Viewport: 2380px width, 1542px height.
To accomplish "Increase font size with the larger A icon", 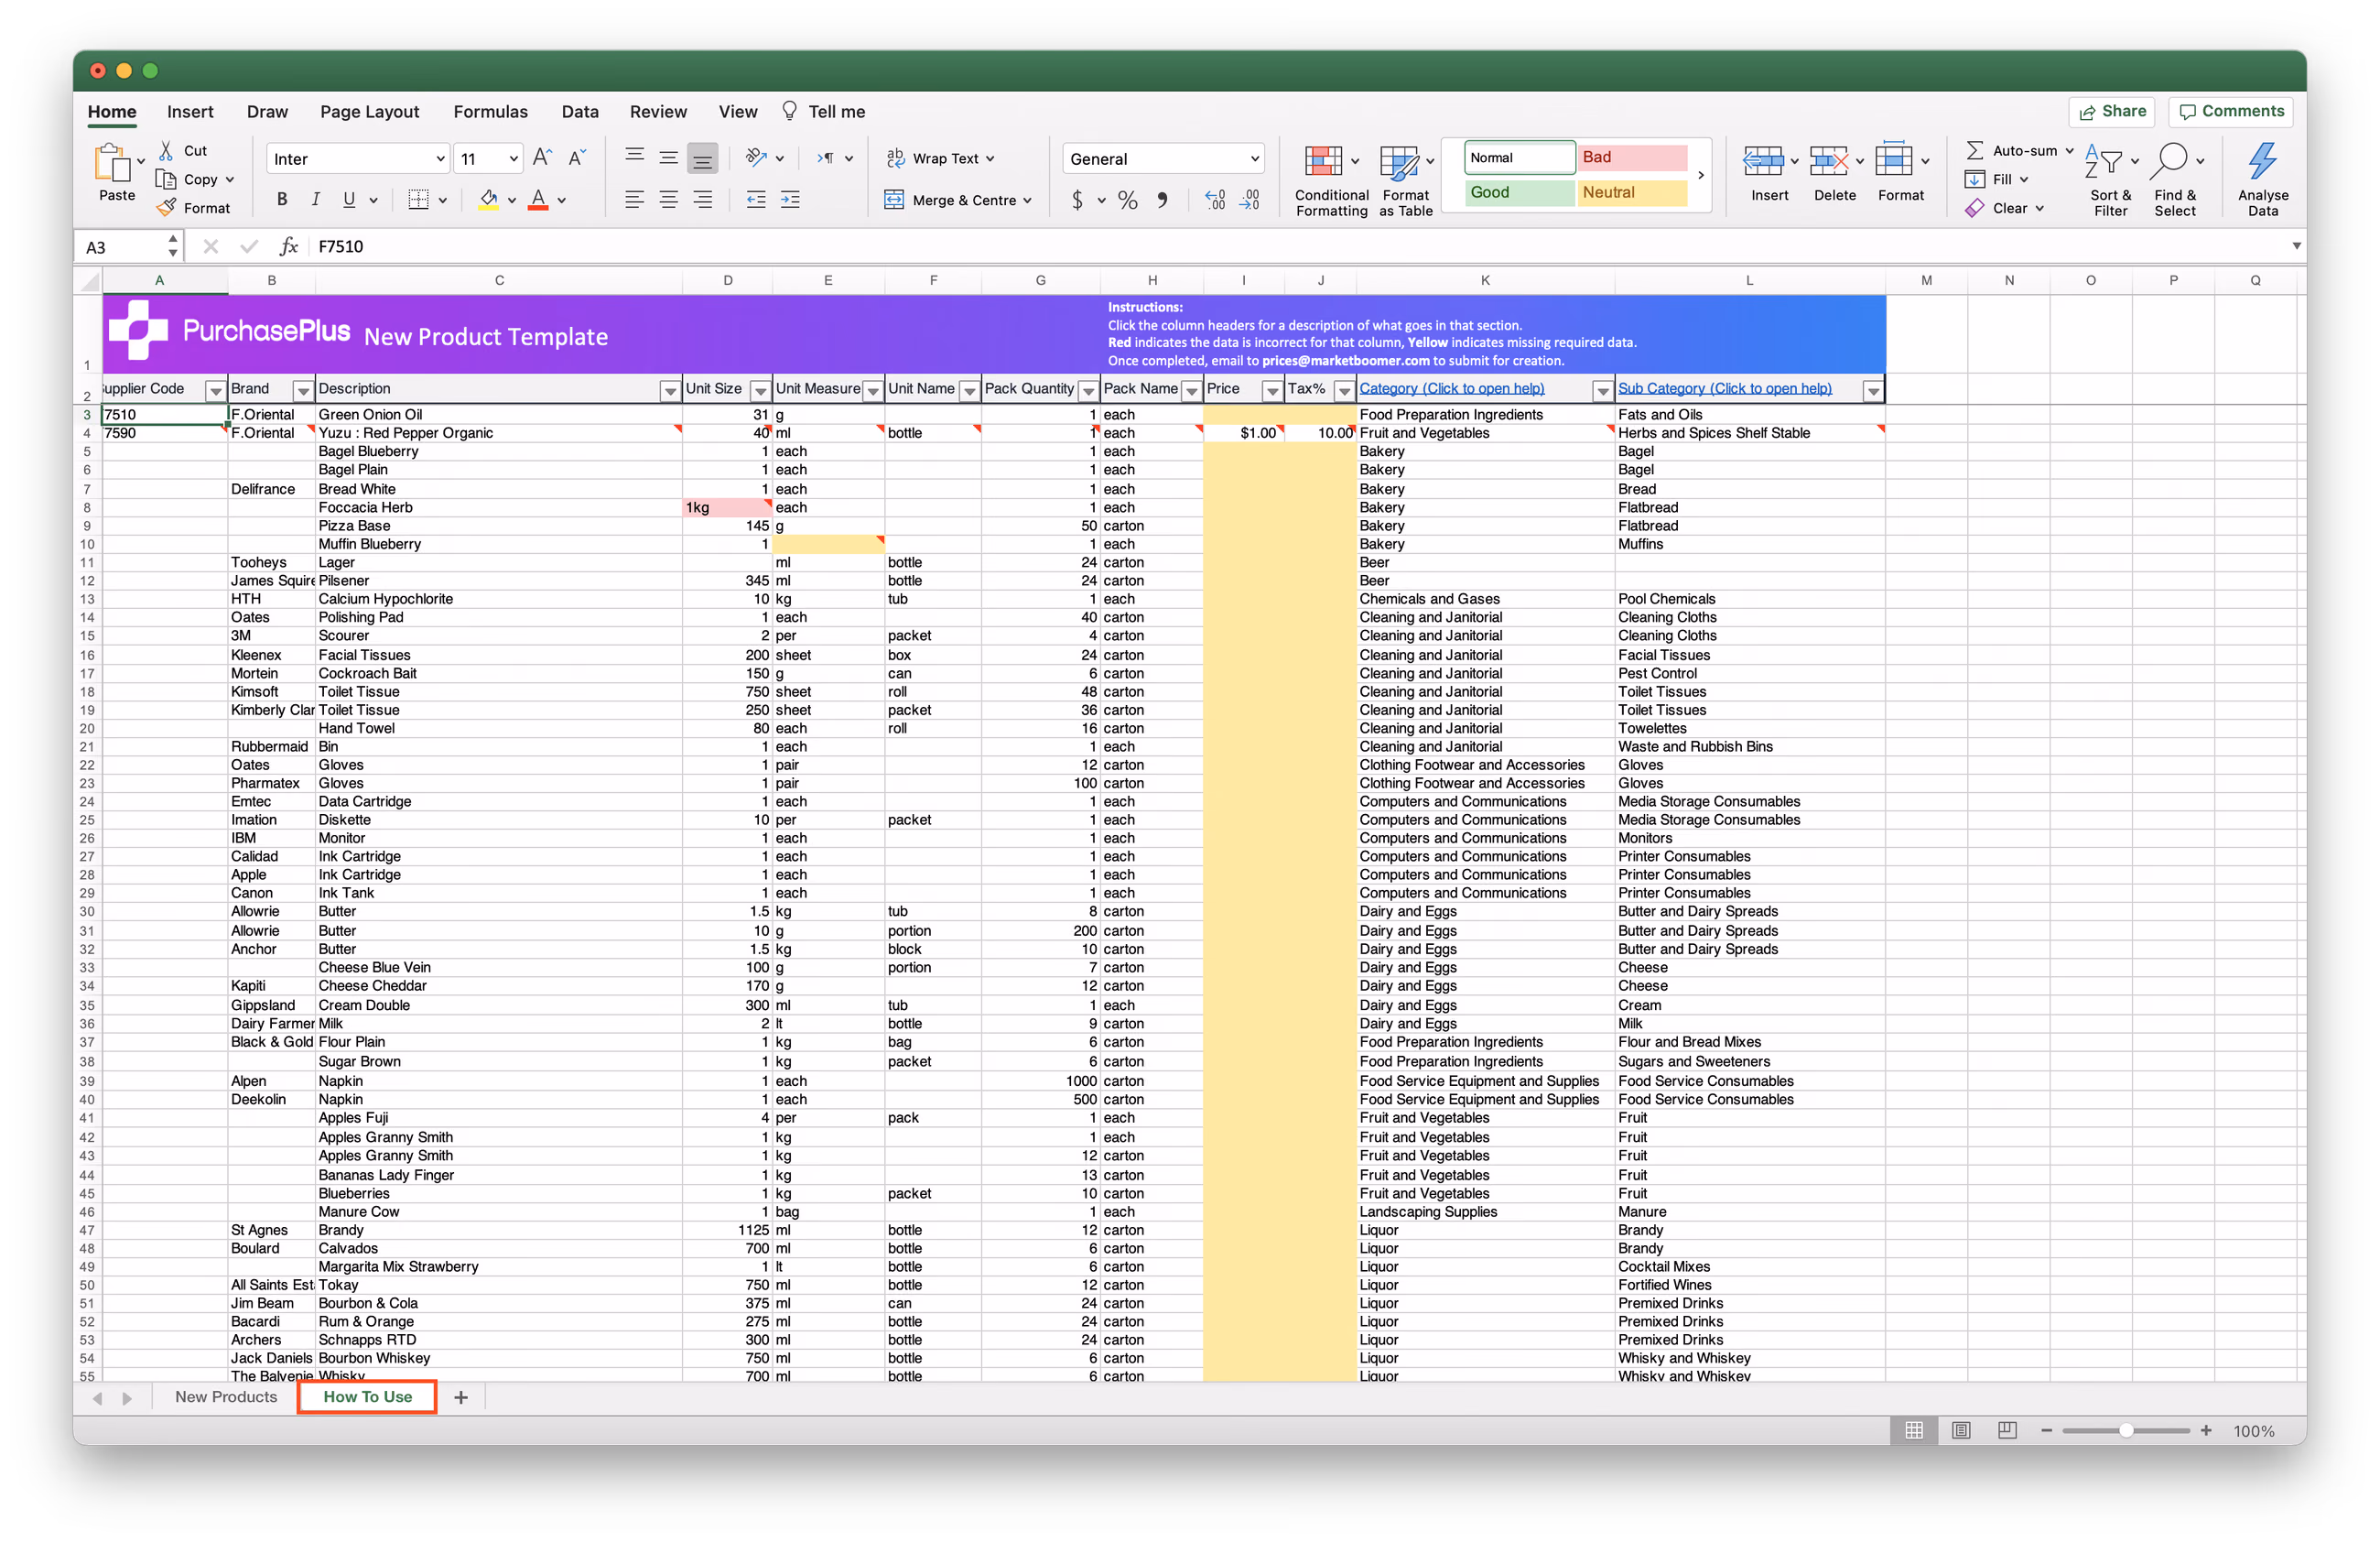I will coord(543,158).
